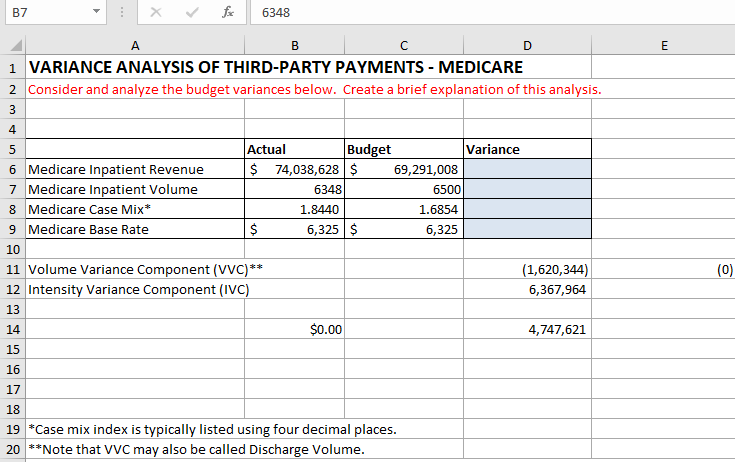Image resolution: width=735 pixels, height=462 pixels.
Task: Select VVC value (1,620,344)
Action: pyautogui.click(x=527, y=269)
